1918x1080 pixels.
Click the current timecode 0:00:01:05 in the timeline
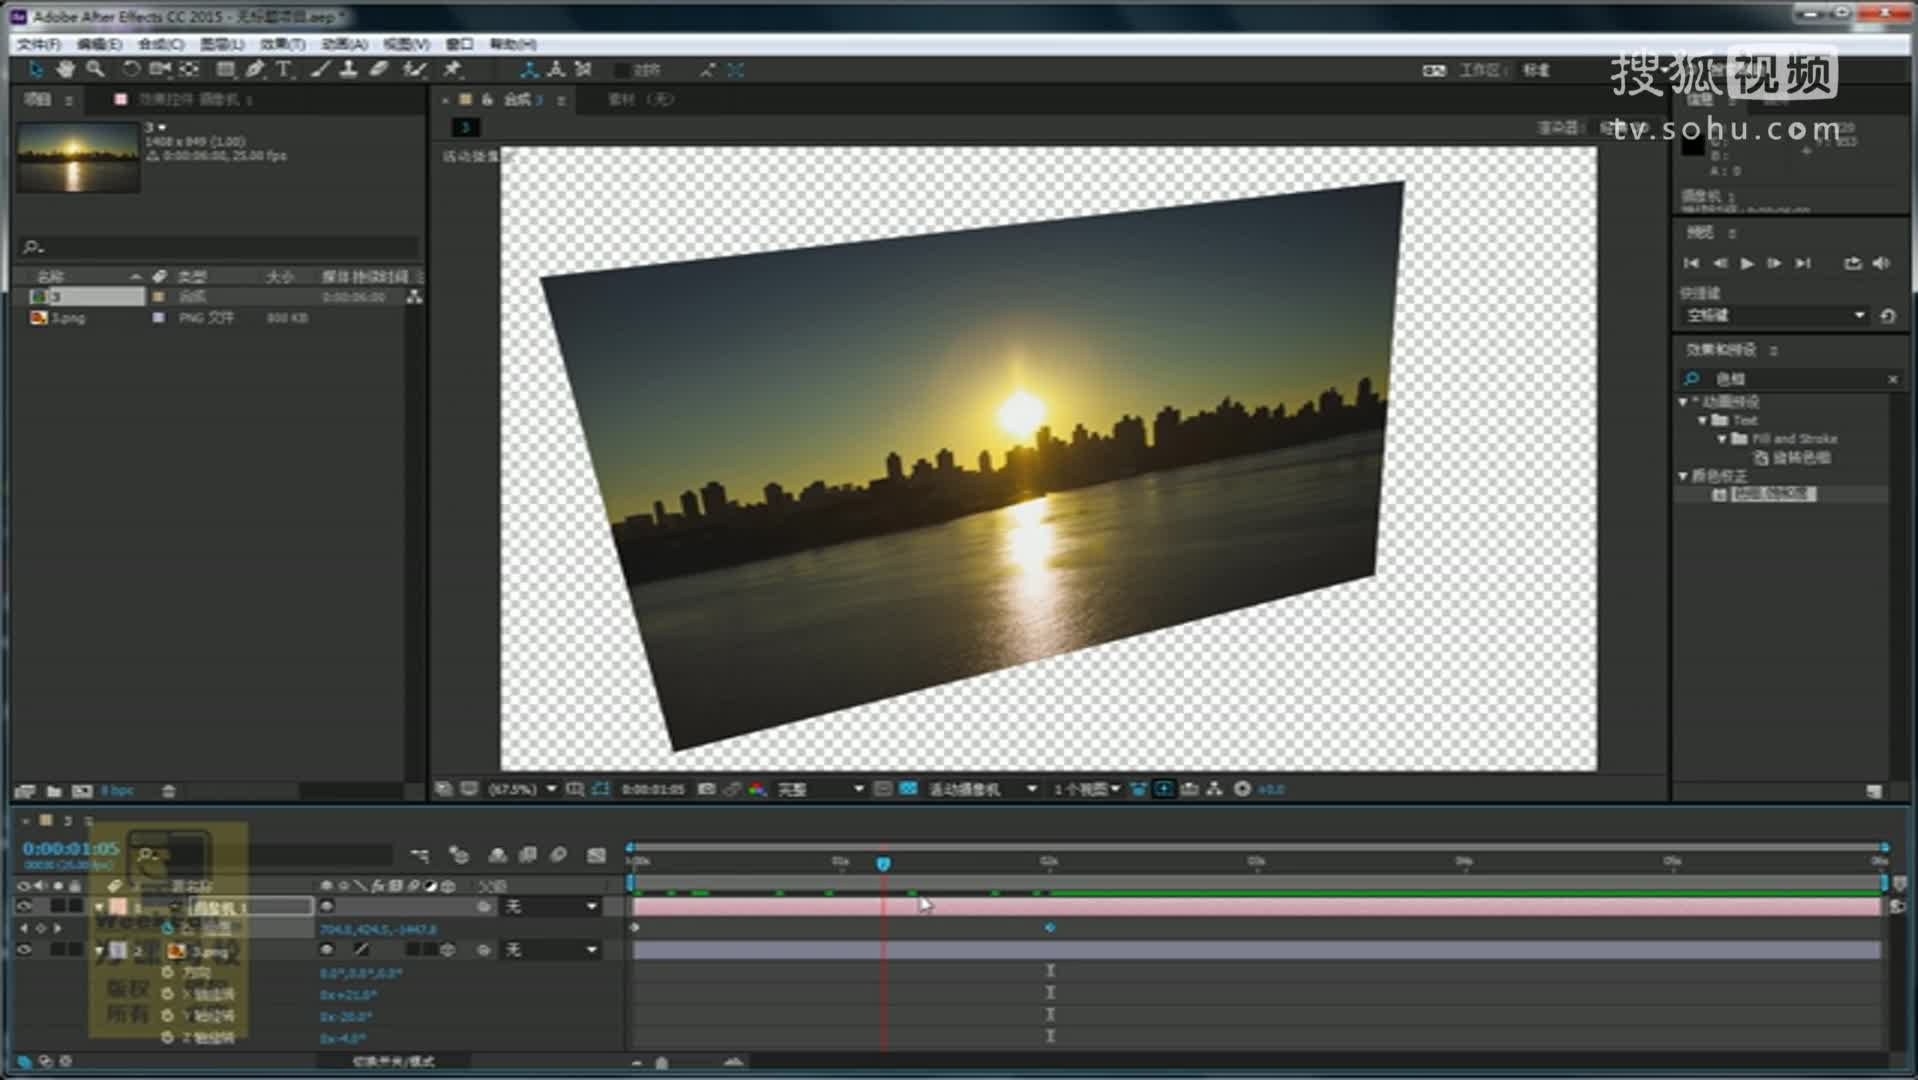coord(70,848)
